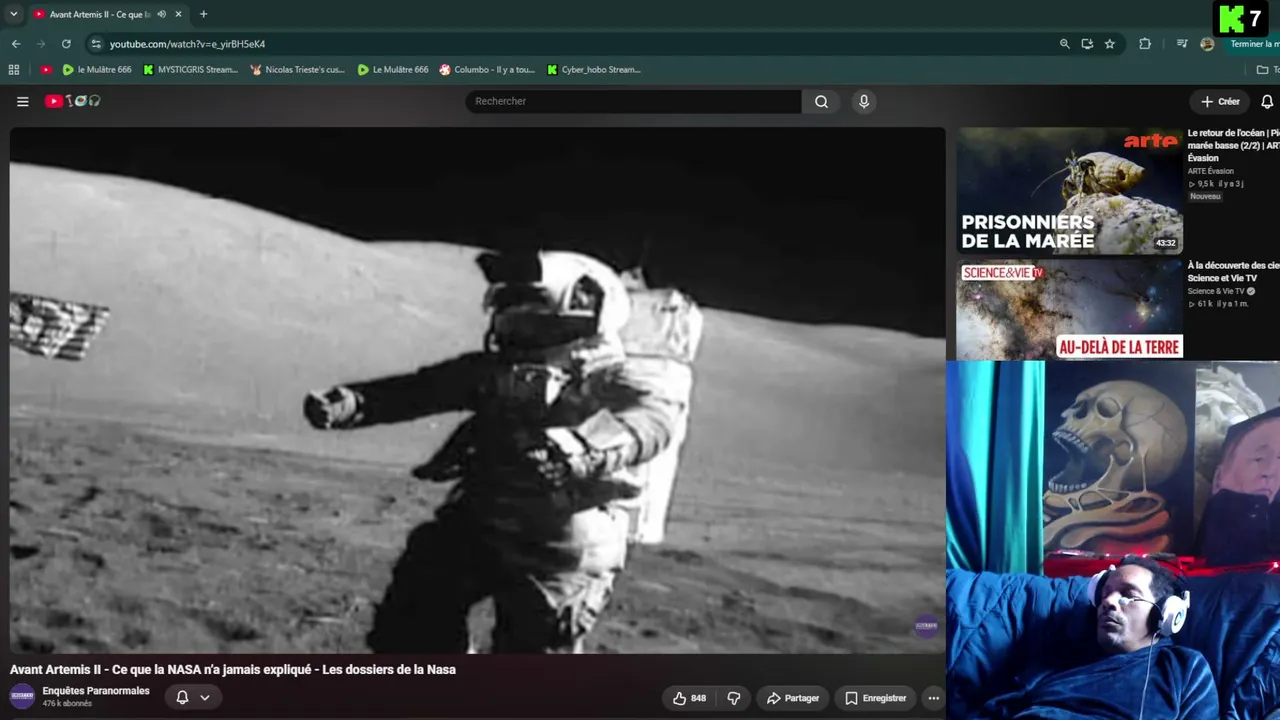Open the Cyber_hobo Stream bookmark
The height and width of the screenshot is (720, 1280).
[x=593, y=70]
